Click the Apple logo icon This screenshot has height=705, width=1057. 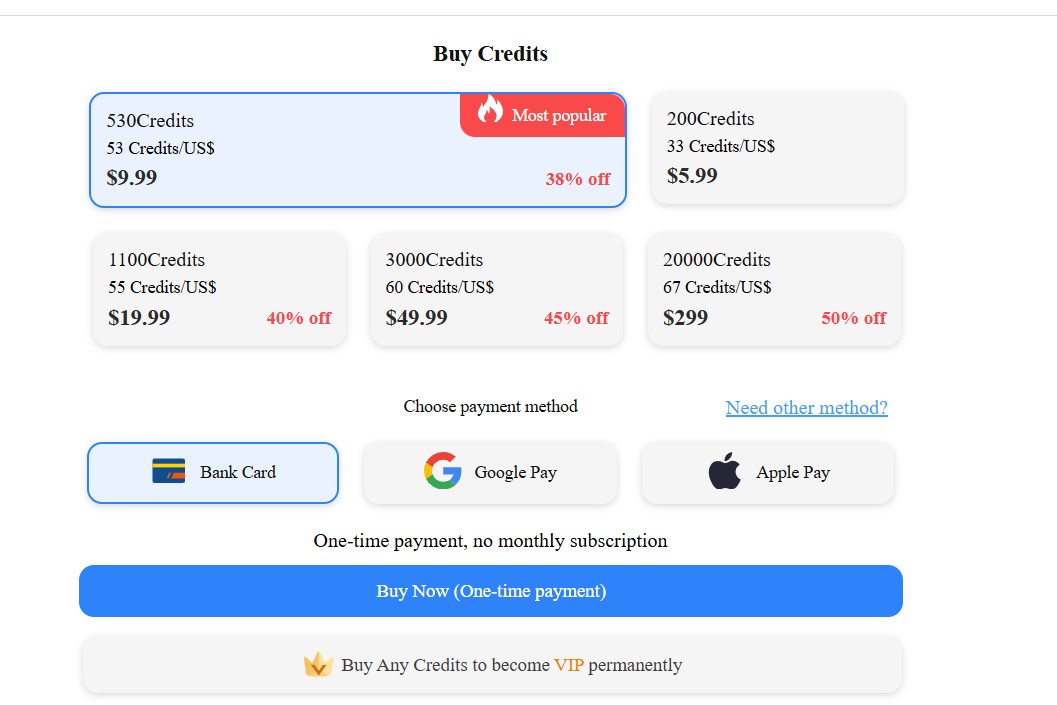click(x=725, y=471)
